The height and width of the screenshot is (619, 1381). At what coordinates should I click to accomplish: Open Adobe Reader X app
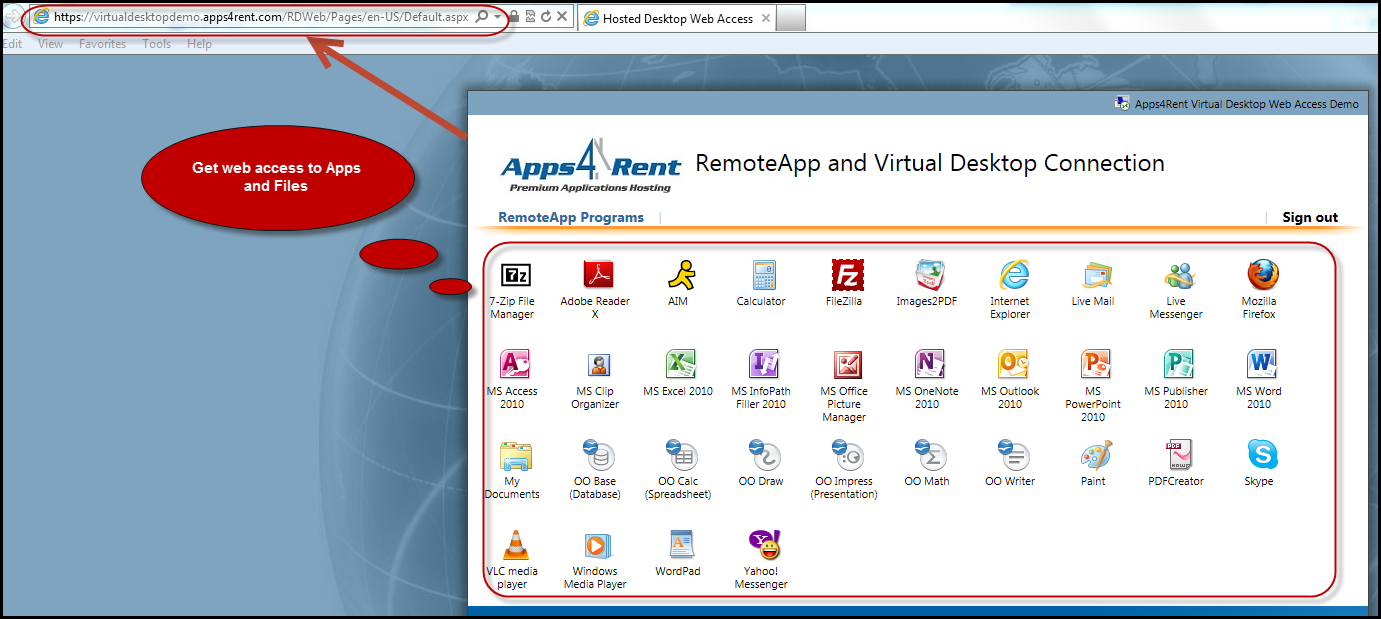pyautogui.click(x=597, y=275)
